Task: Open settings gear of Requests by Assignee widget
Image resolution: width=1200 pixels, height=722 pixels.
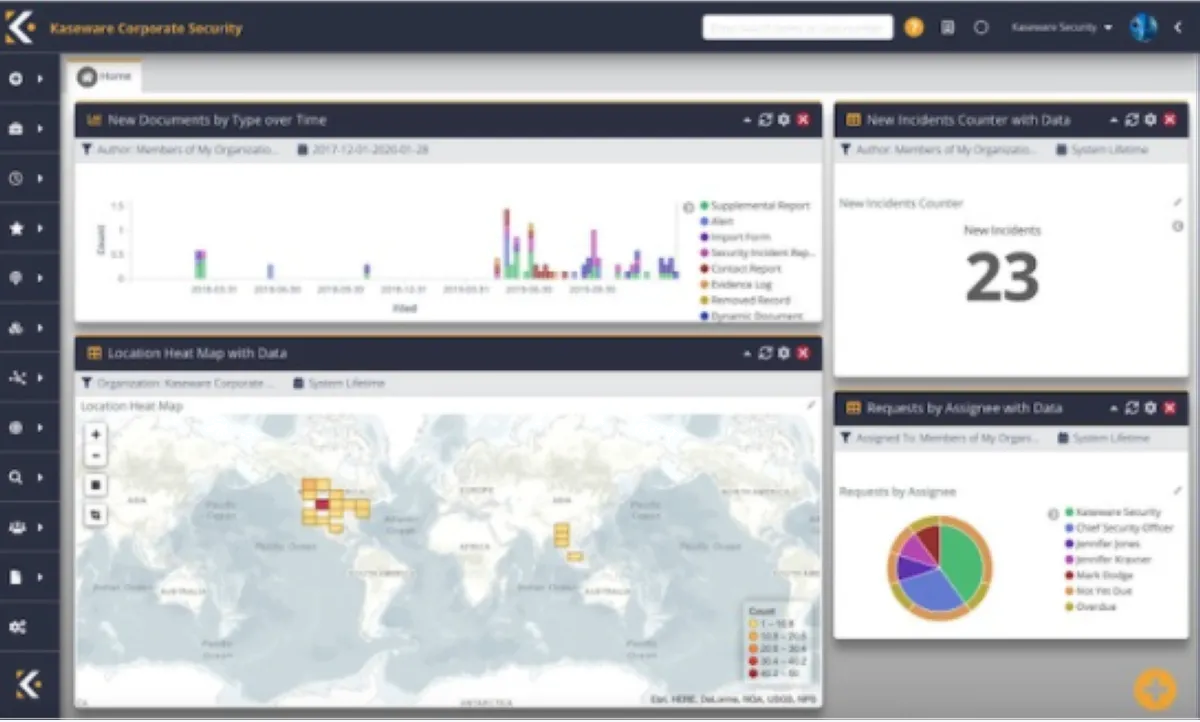Action: click(x=1150, y=407)
